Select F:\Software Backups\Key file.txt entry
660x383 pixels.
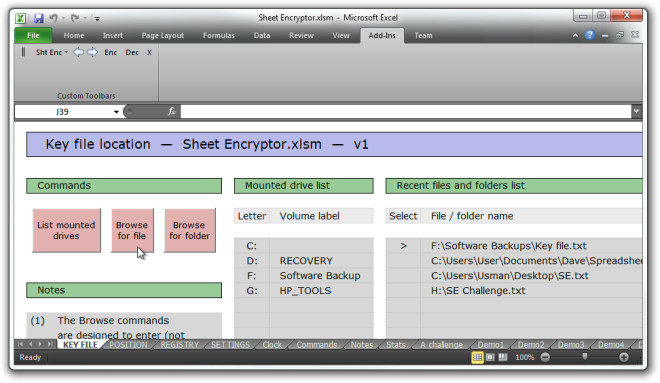[x=508, y=246]
